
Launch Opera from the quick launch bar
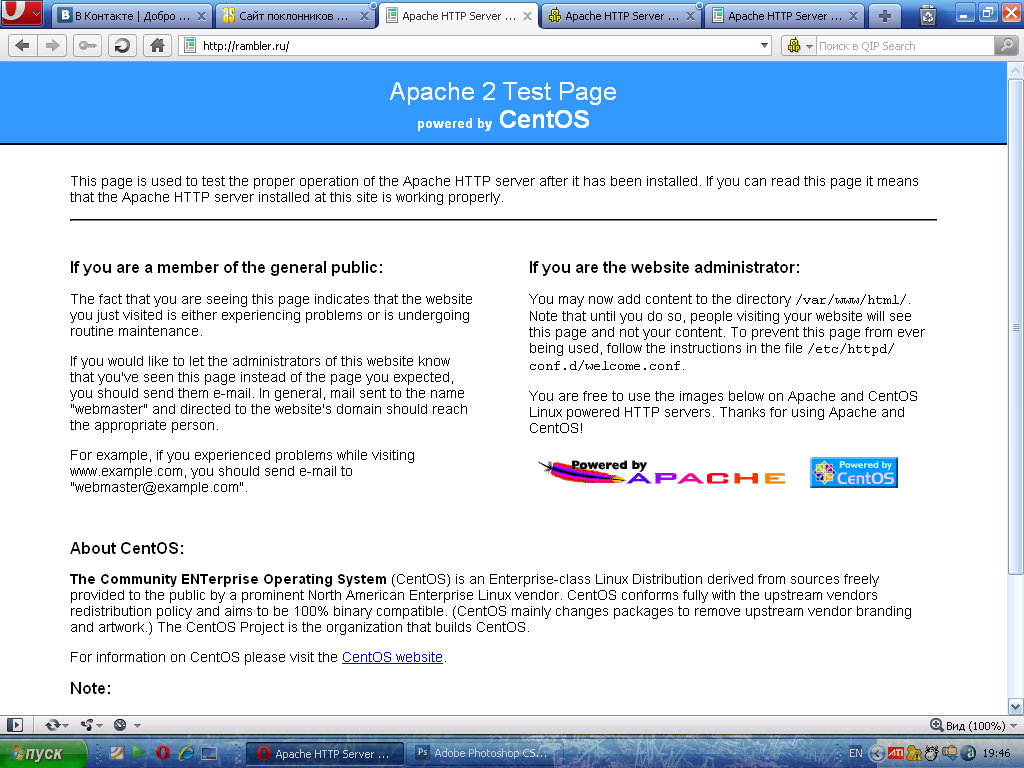(x=163, y=753)
